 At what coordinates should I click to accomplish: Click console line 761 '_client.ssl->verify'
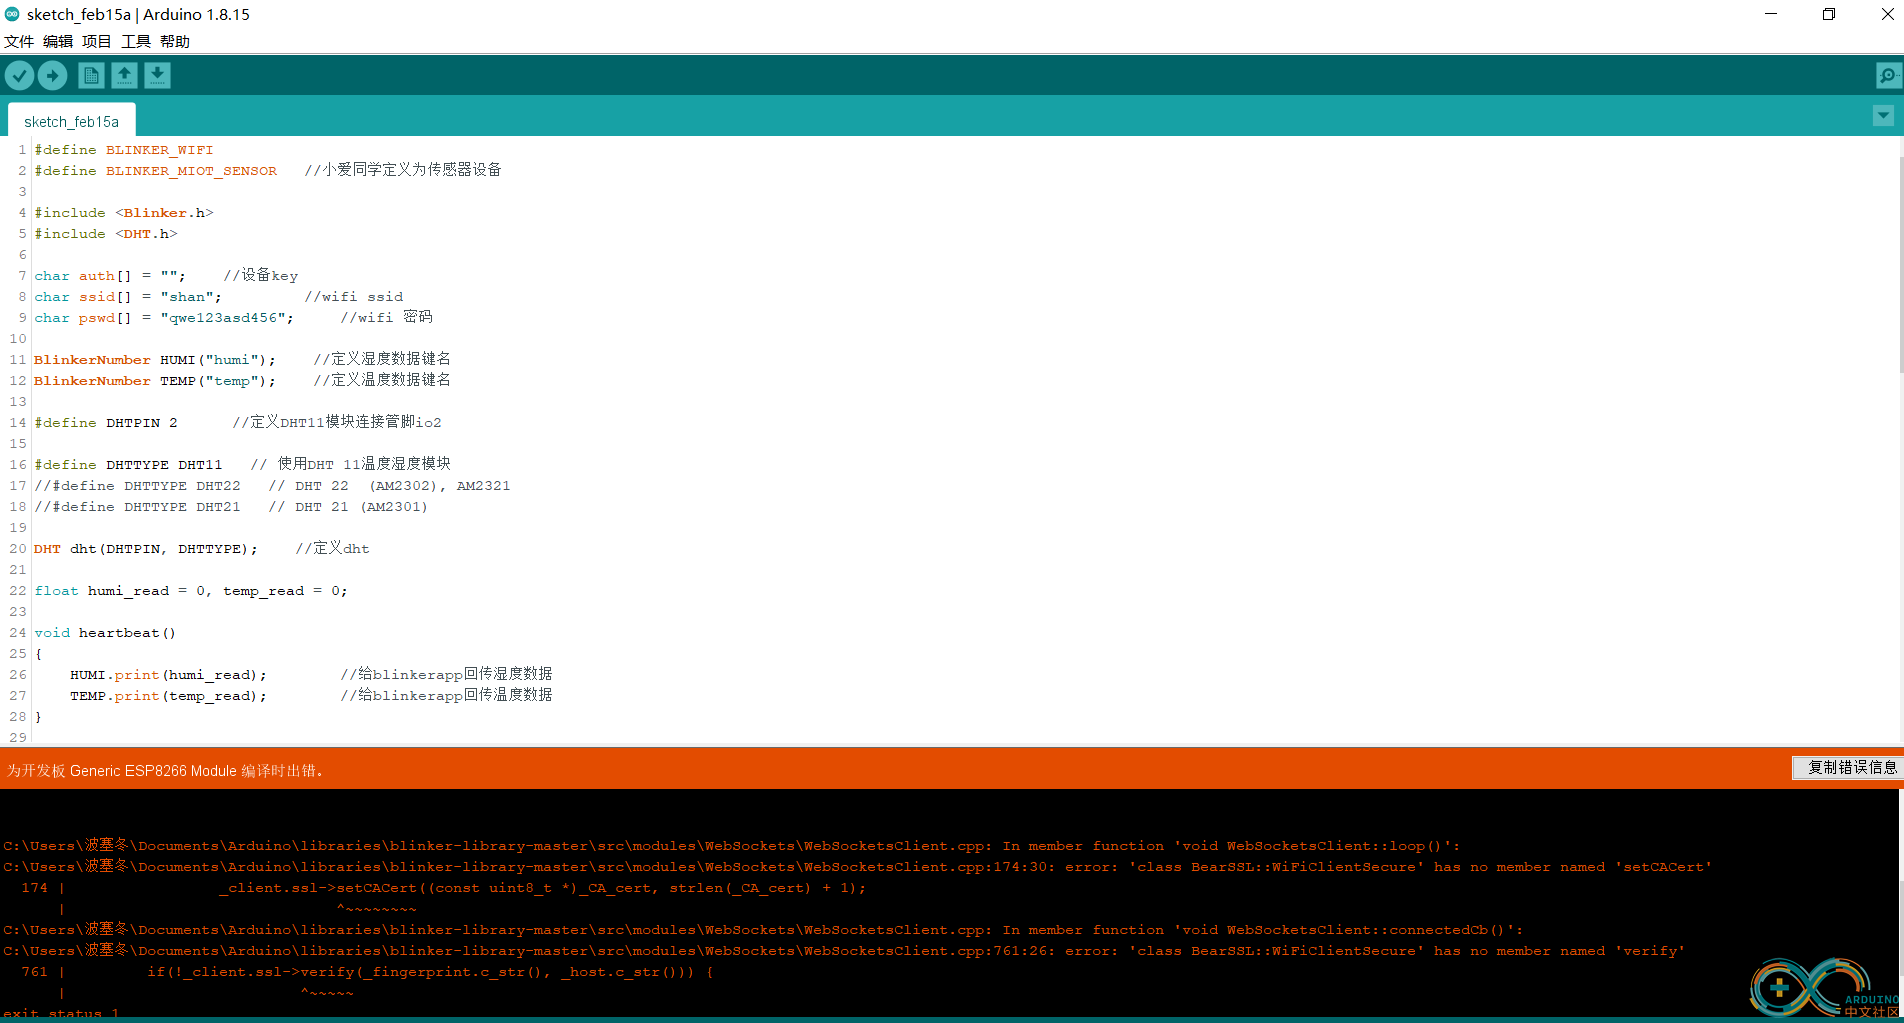click(367, 972)
